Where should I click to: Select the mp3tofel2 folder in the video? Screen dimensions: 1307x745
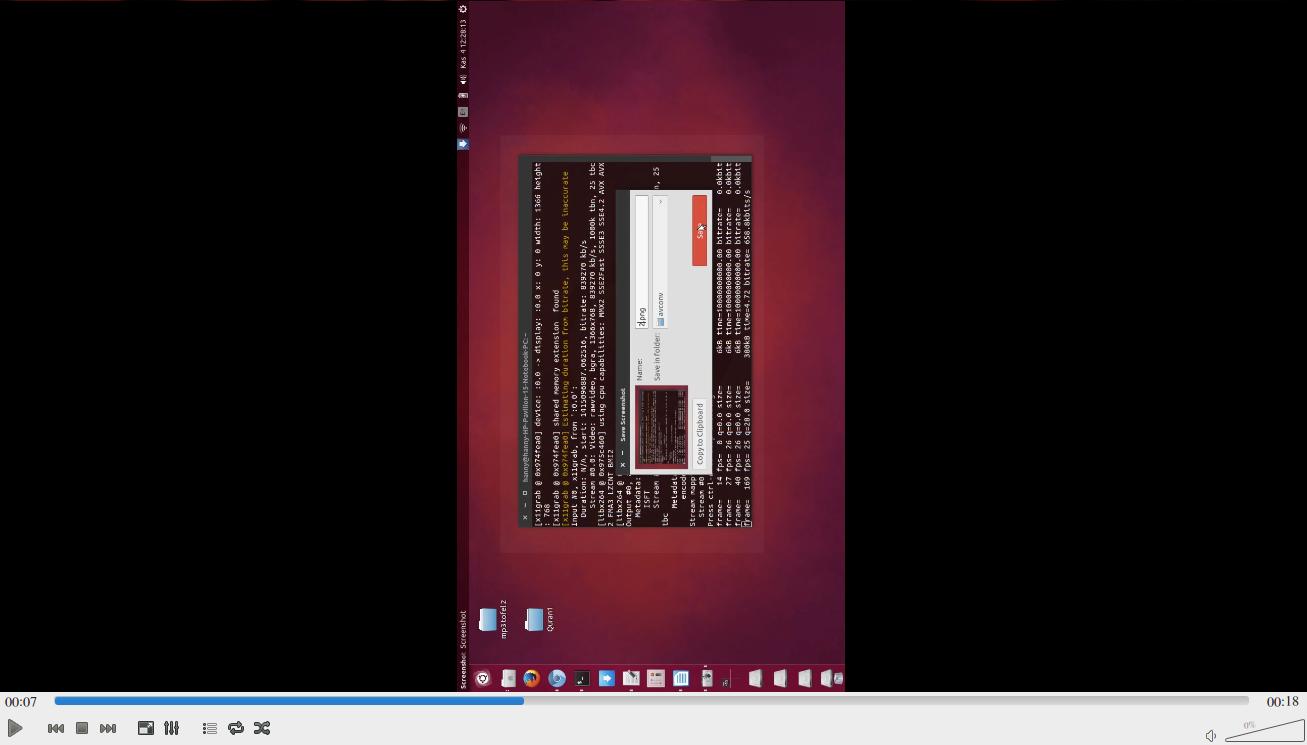coord(492,620)
